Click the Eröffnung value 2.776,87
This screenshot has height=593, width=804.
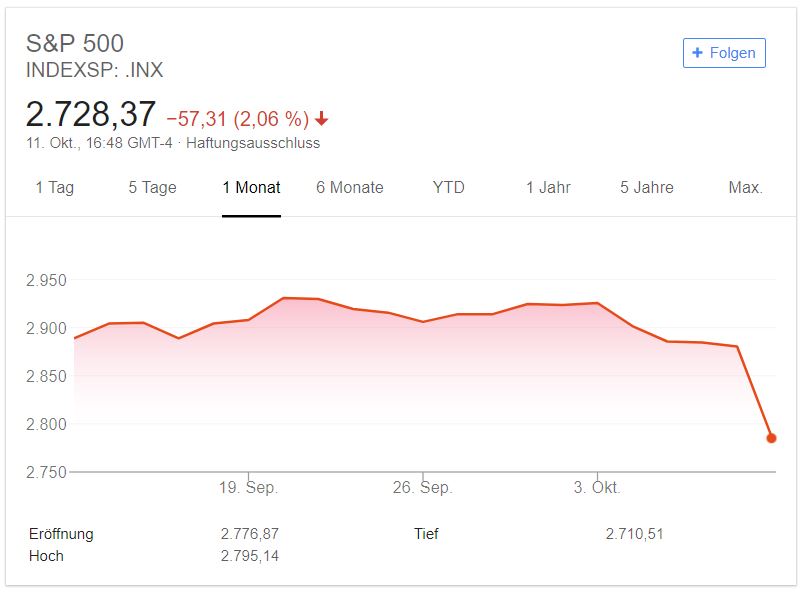click(x=250, y=533)
